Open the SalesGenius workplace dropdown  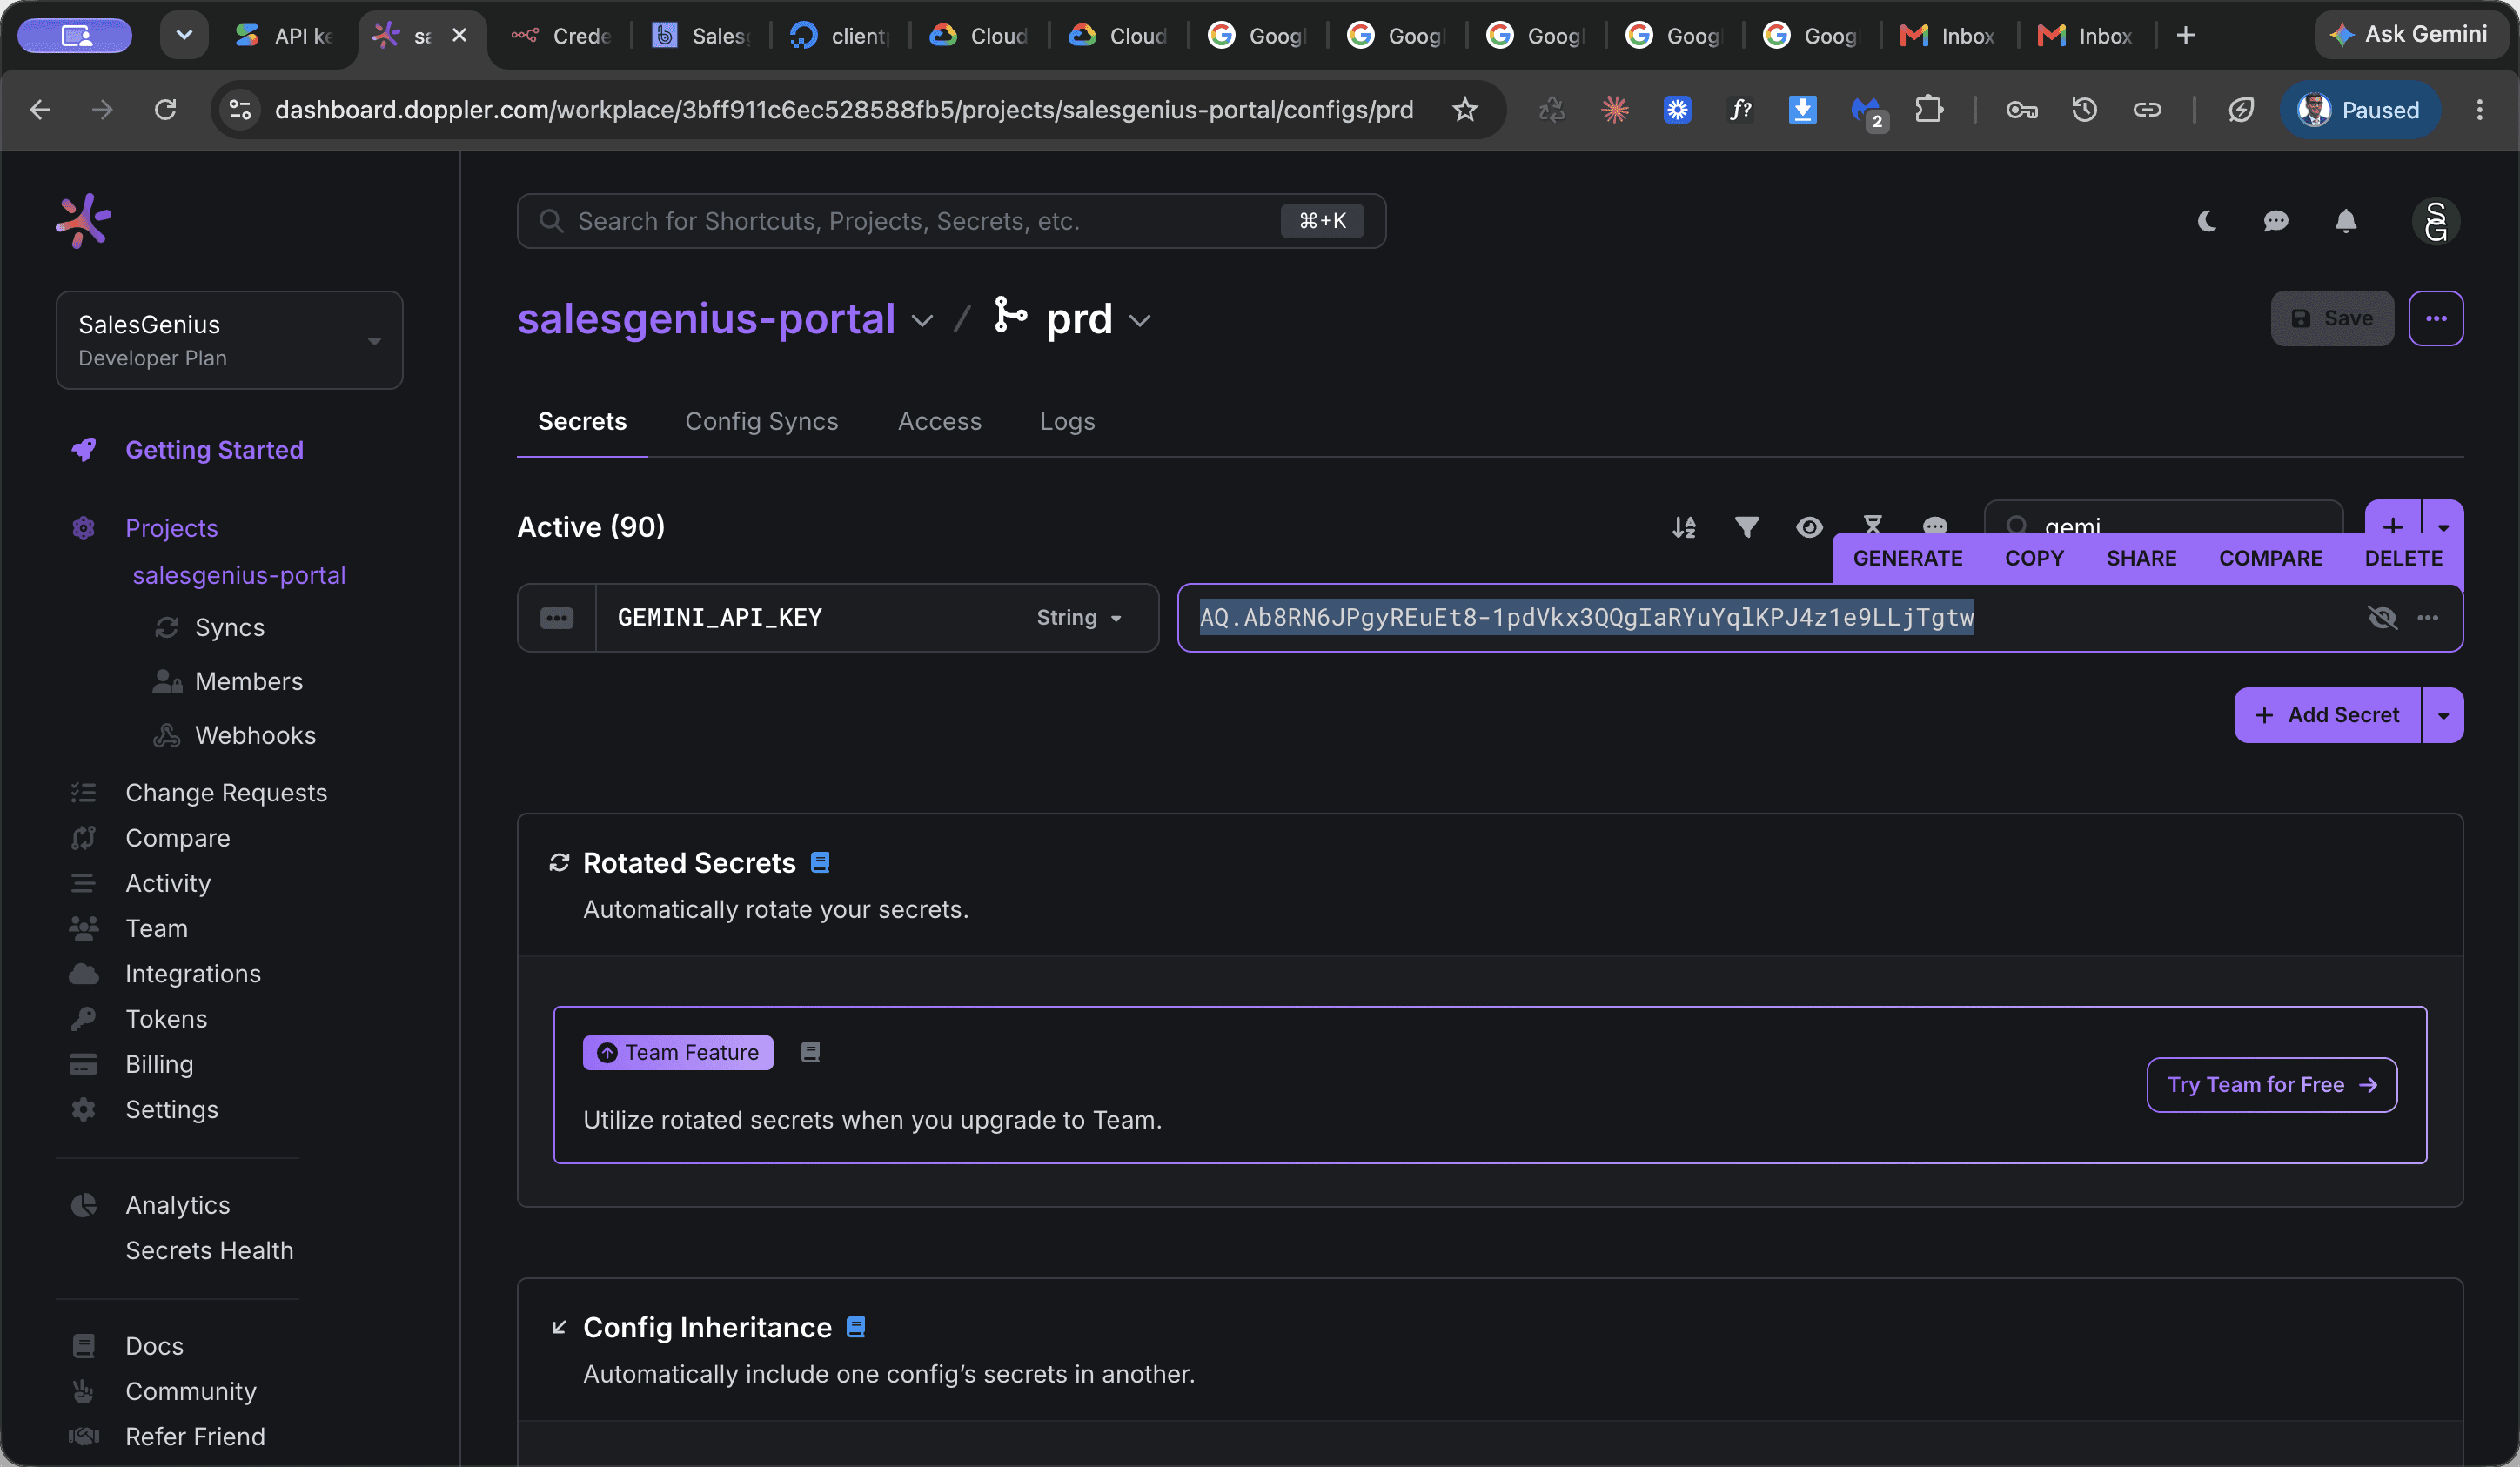229,340
